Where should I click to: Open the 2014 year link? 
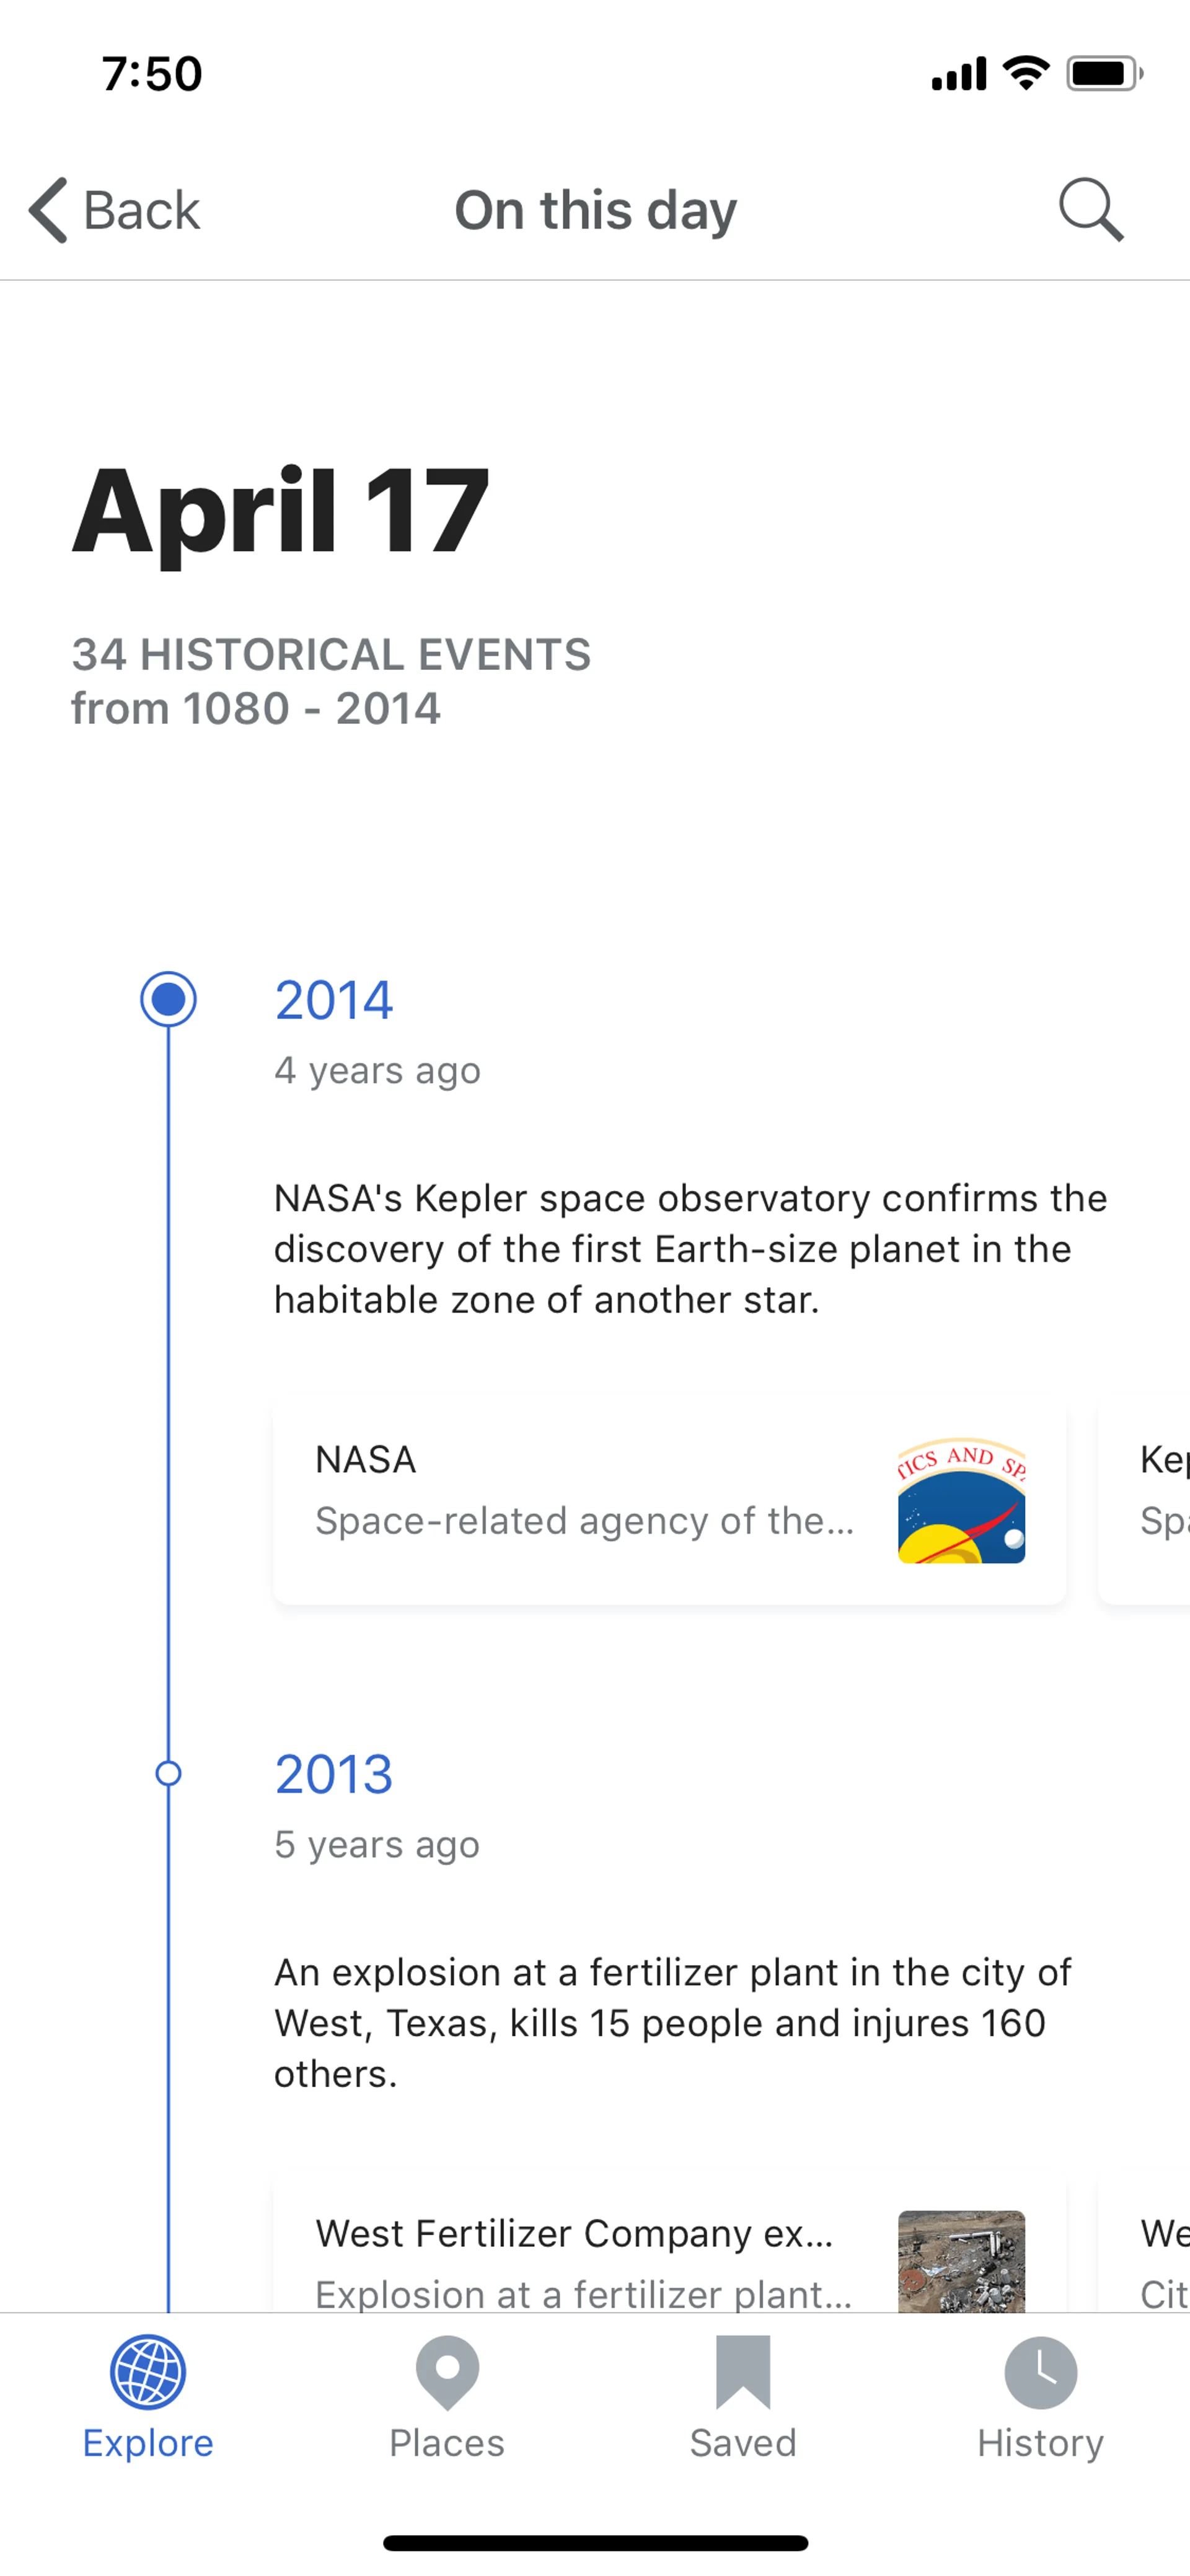point(334,1000)
